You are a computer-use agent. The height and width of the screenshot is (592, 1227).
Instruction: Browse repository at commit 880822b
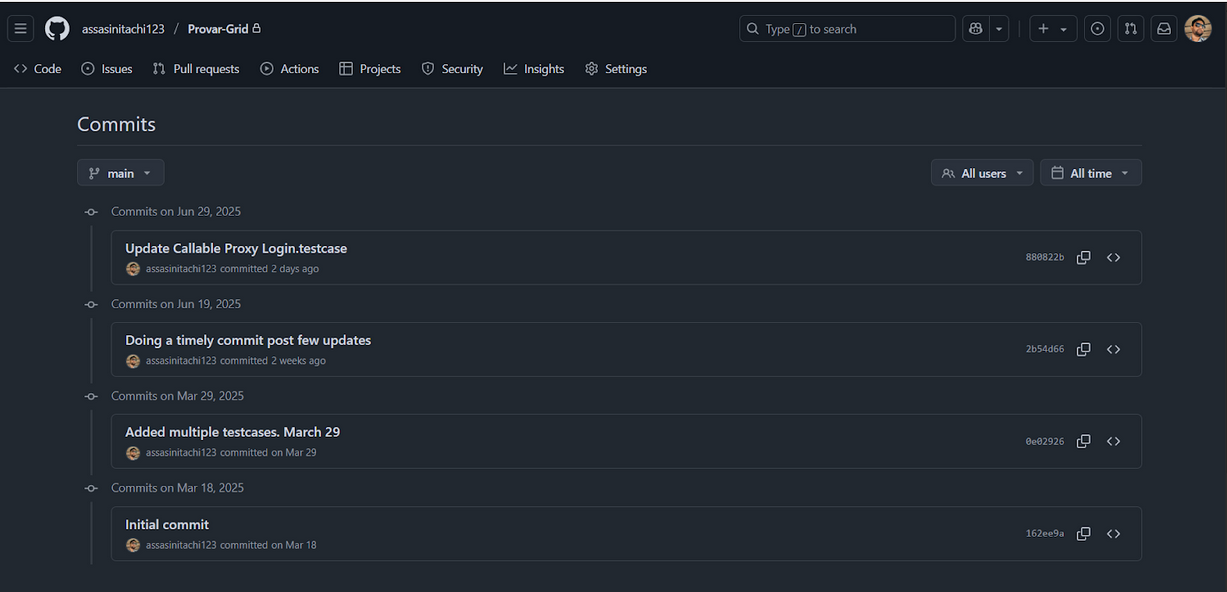[x=1113, y=258]
